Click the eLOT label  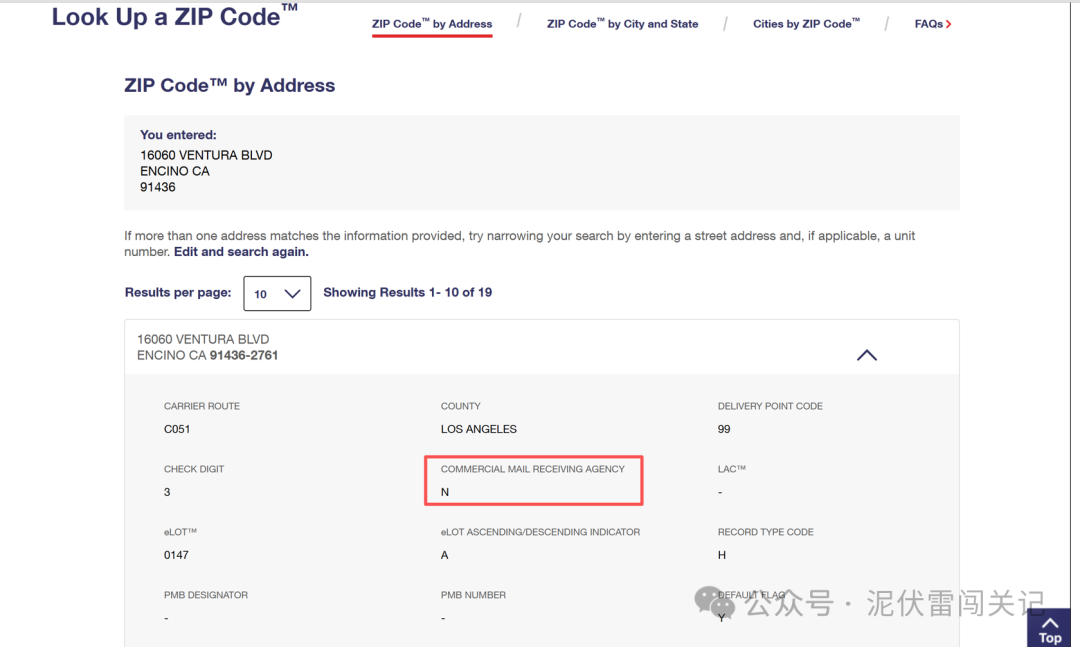point(180,532)
